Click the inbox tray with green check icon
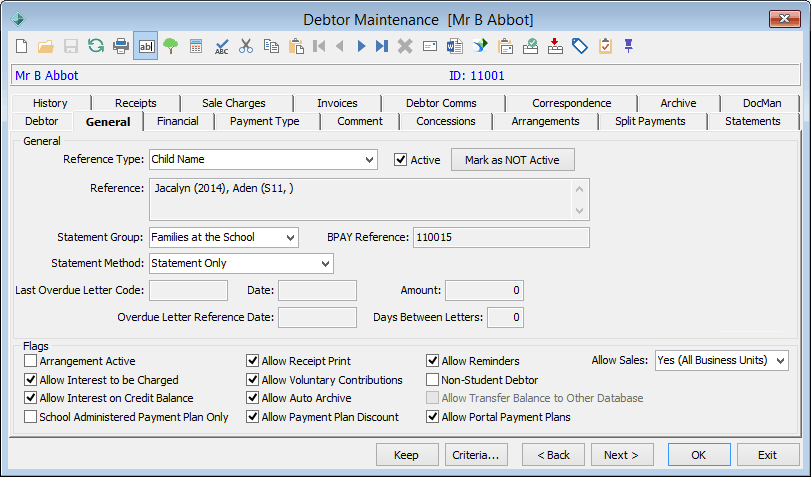Image resolution: width=811 pixels, height=477 pixels. [x=530, y=46]
